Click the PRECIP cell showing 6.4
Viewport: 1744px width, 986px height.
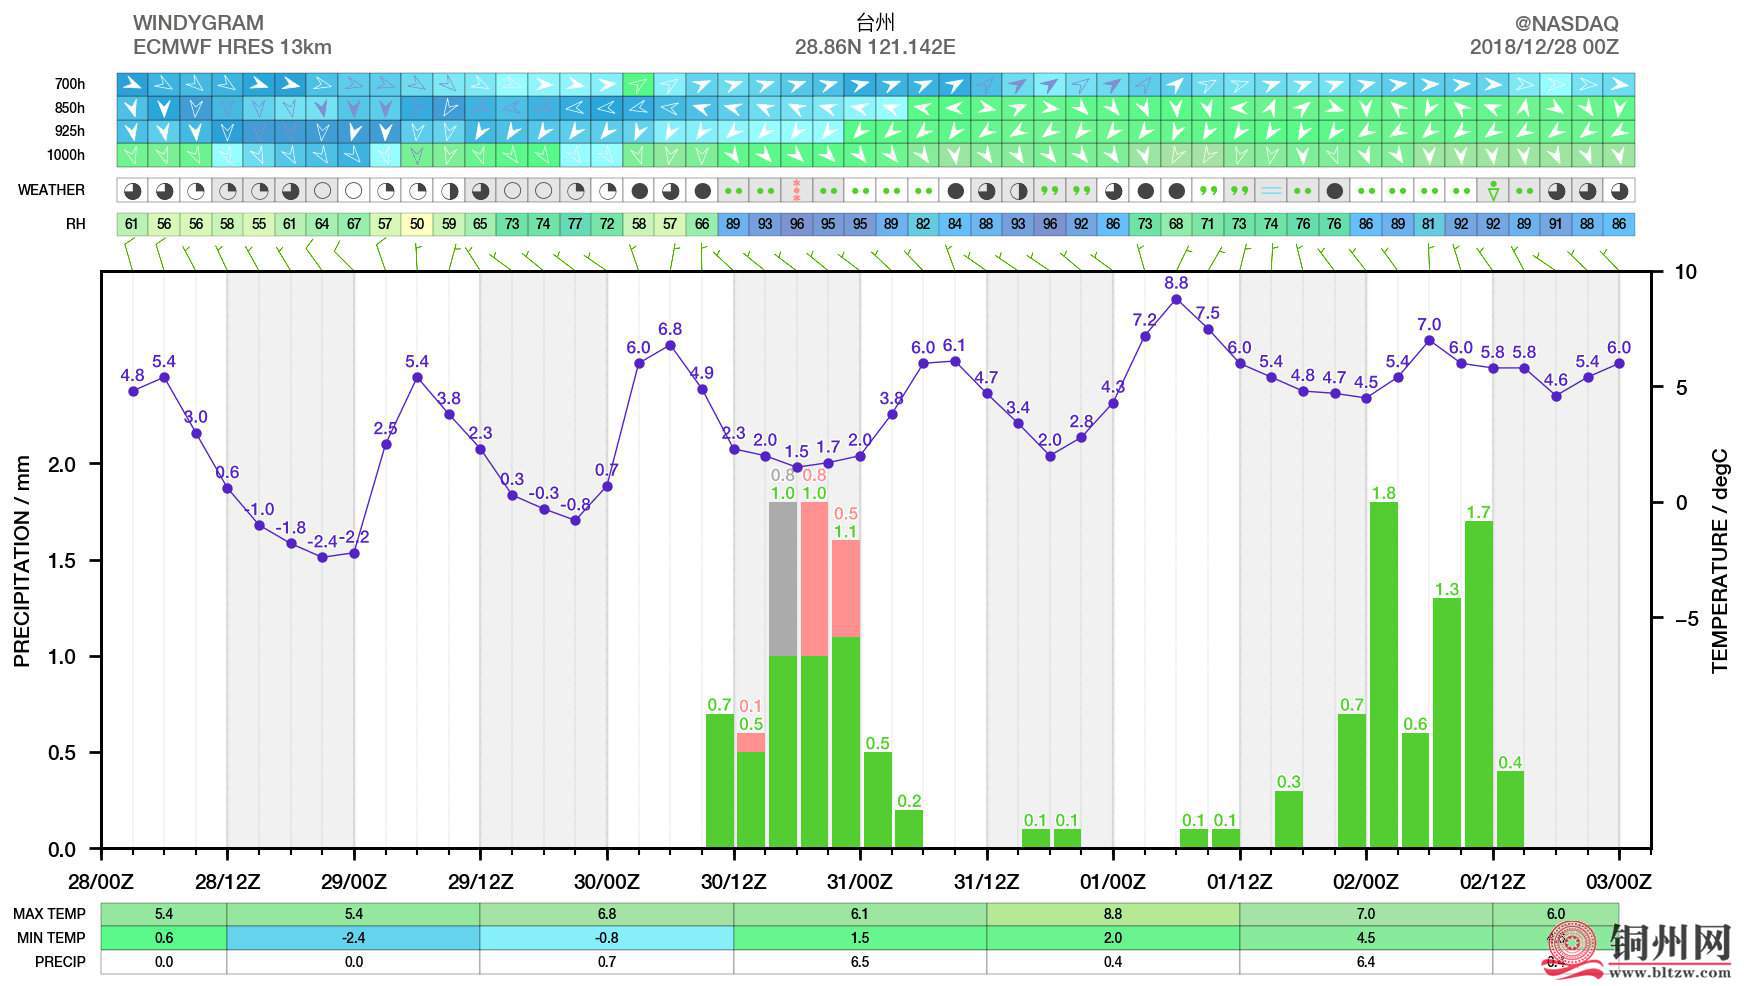point(1366,962)
